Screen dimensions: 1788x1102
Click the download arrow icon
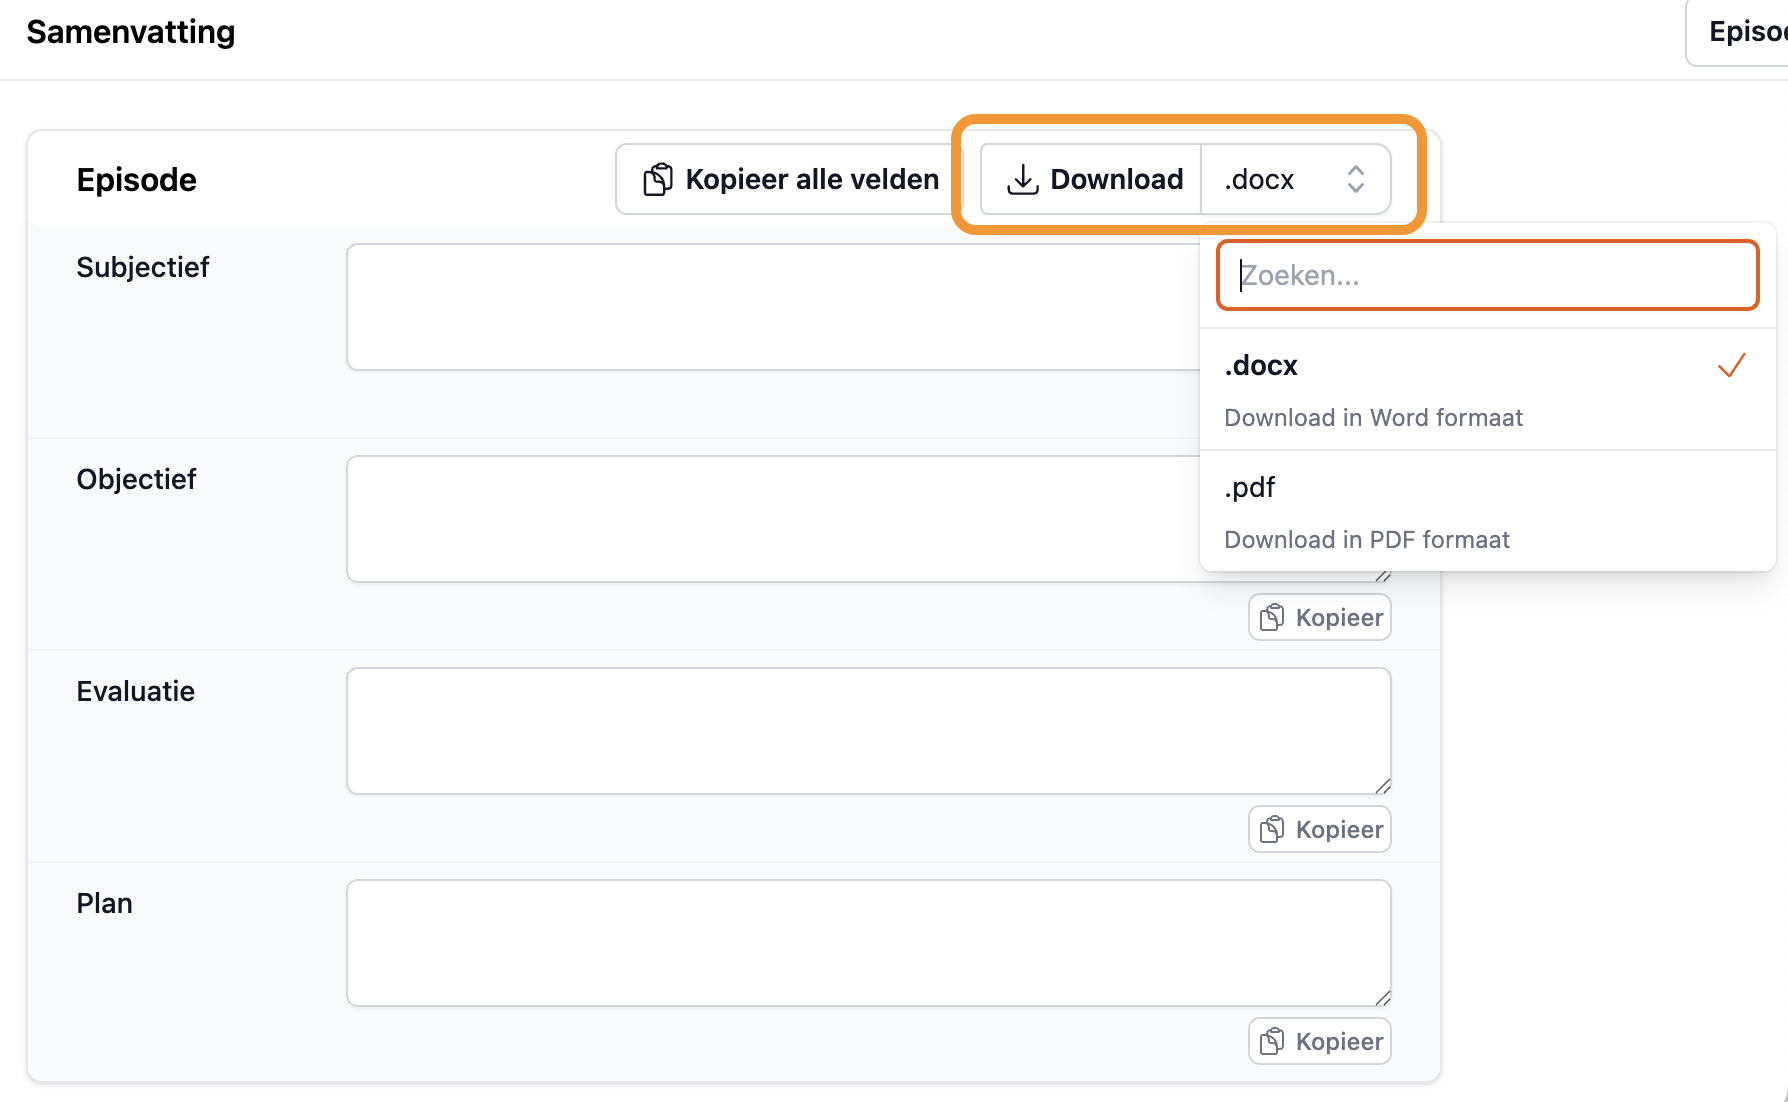point(1022,180)
